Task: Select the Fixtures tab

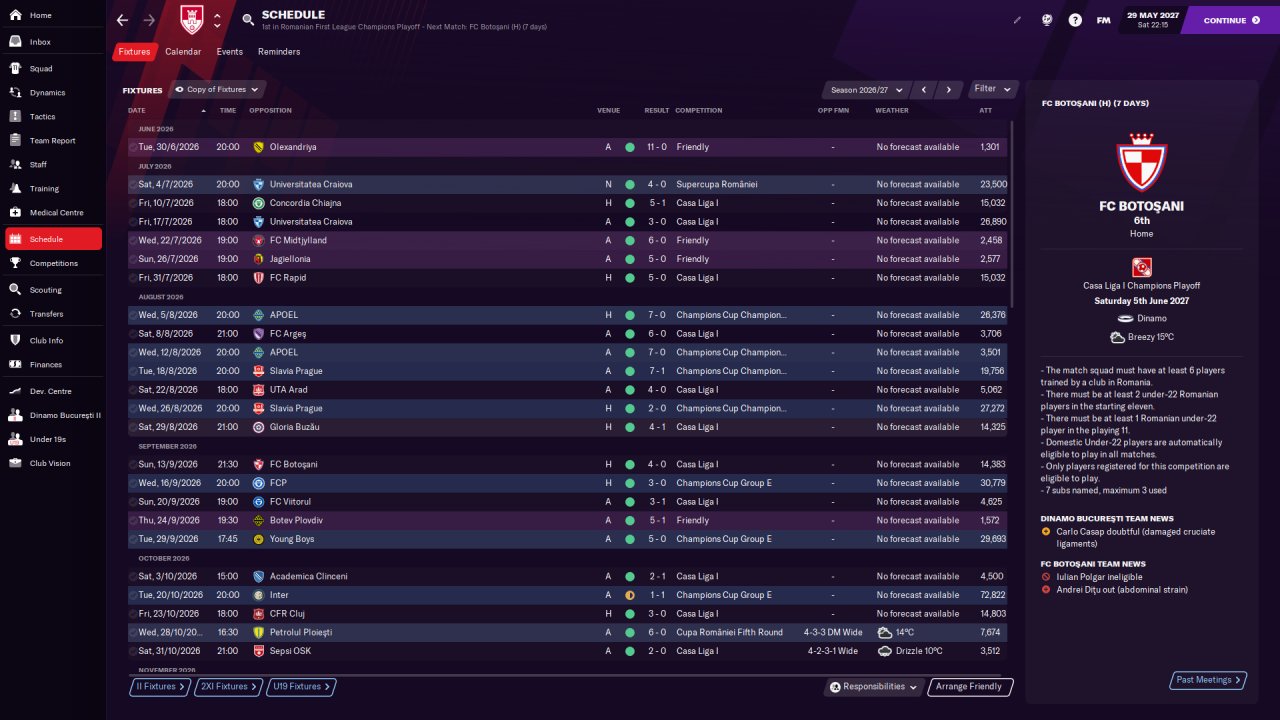Action: [x=134, y=52]
